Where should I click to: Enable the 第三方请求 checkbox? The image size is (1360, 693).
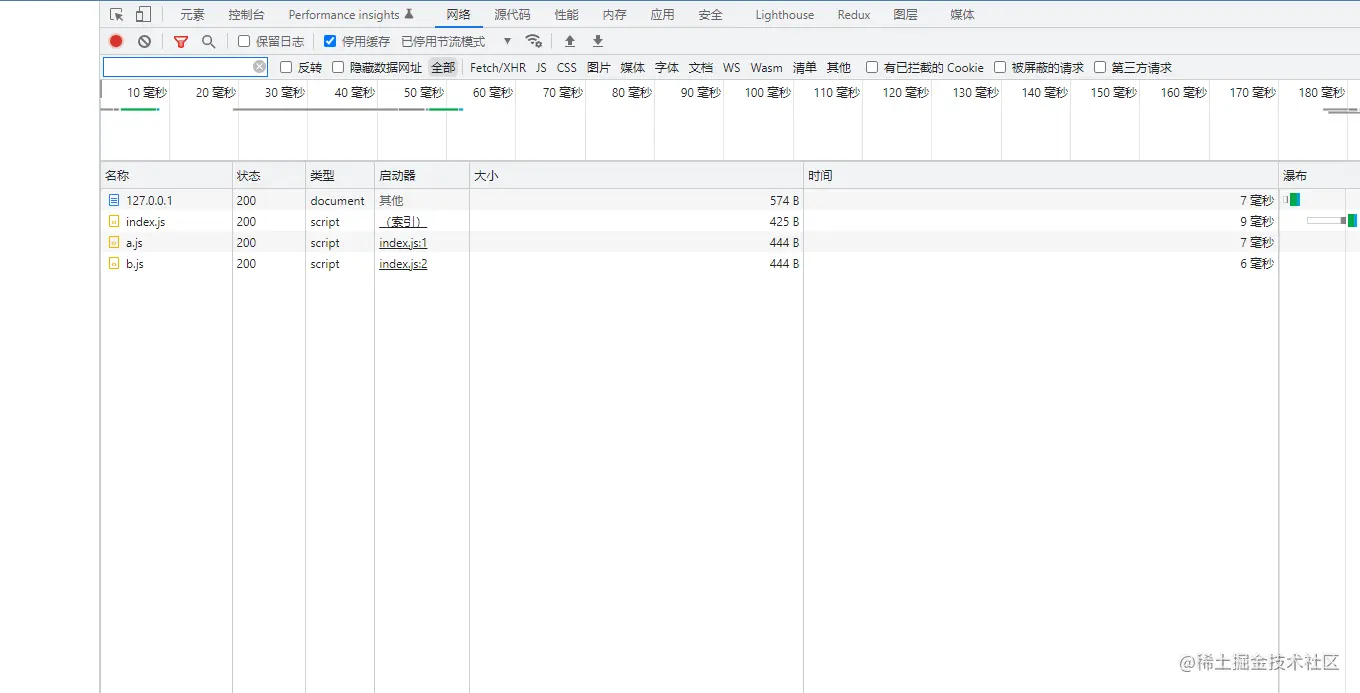1100,67
